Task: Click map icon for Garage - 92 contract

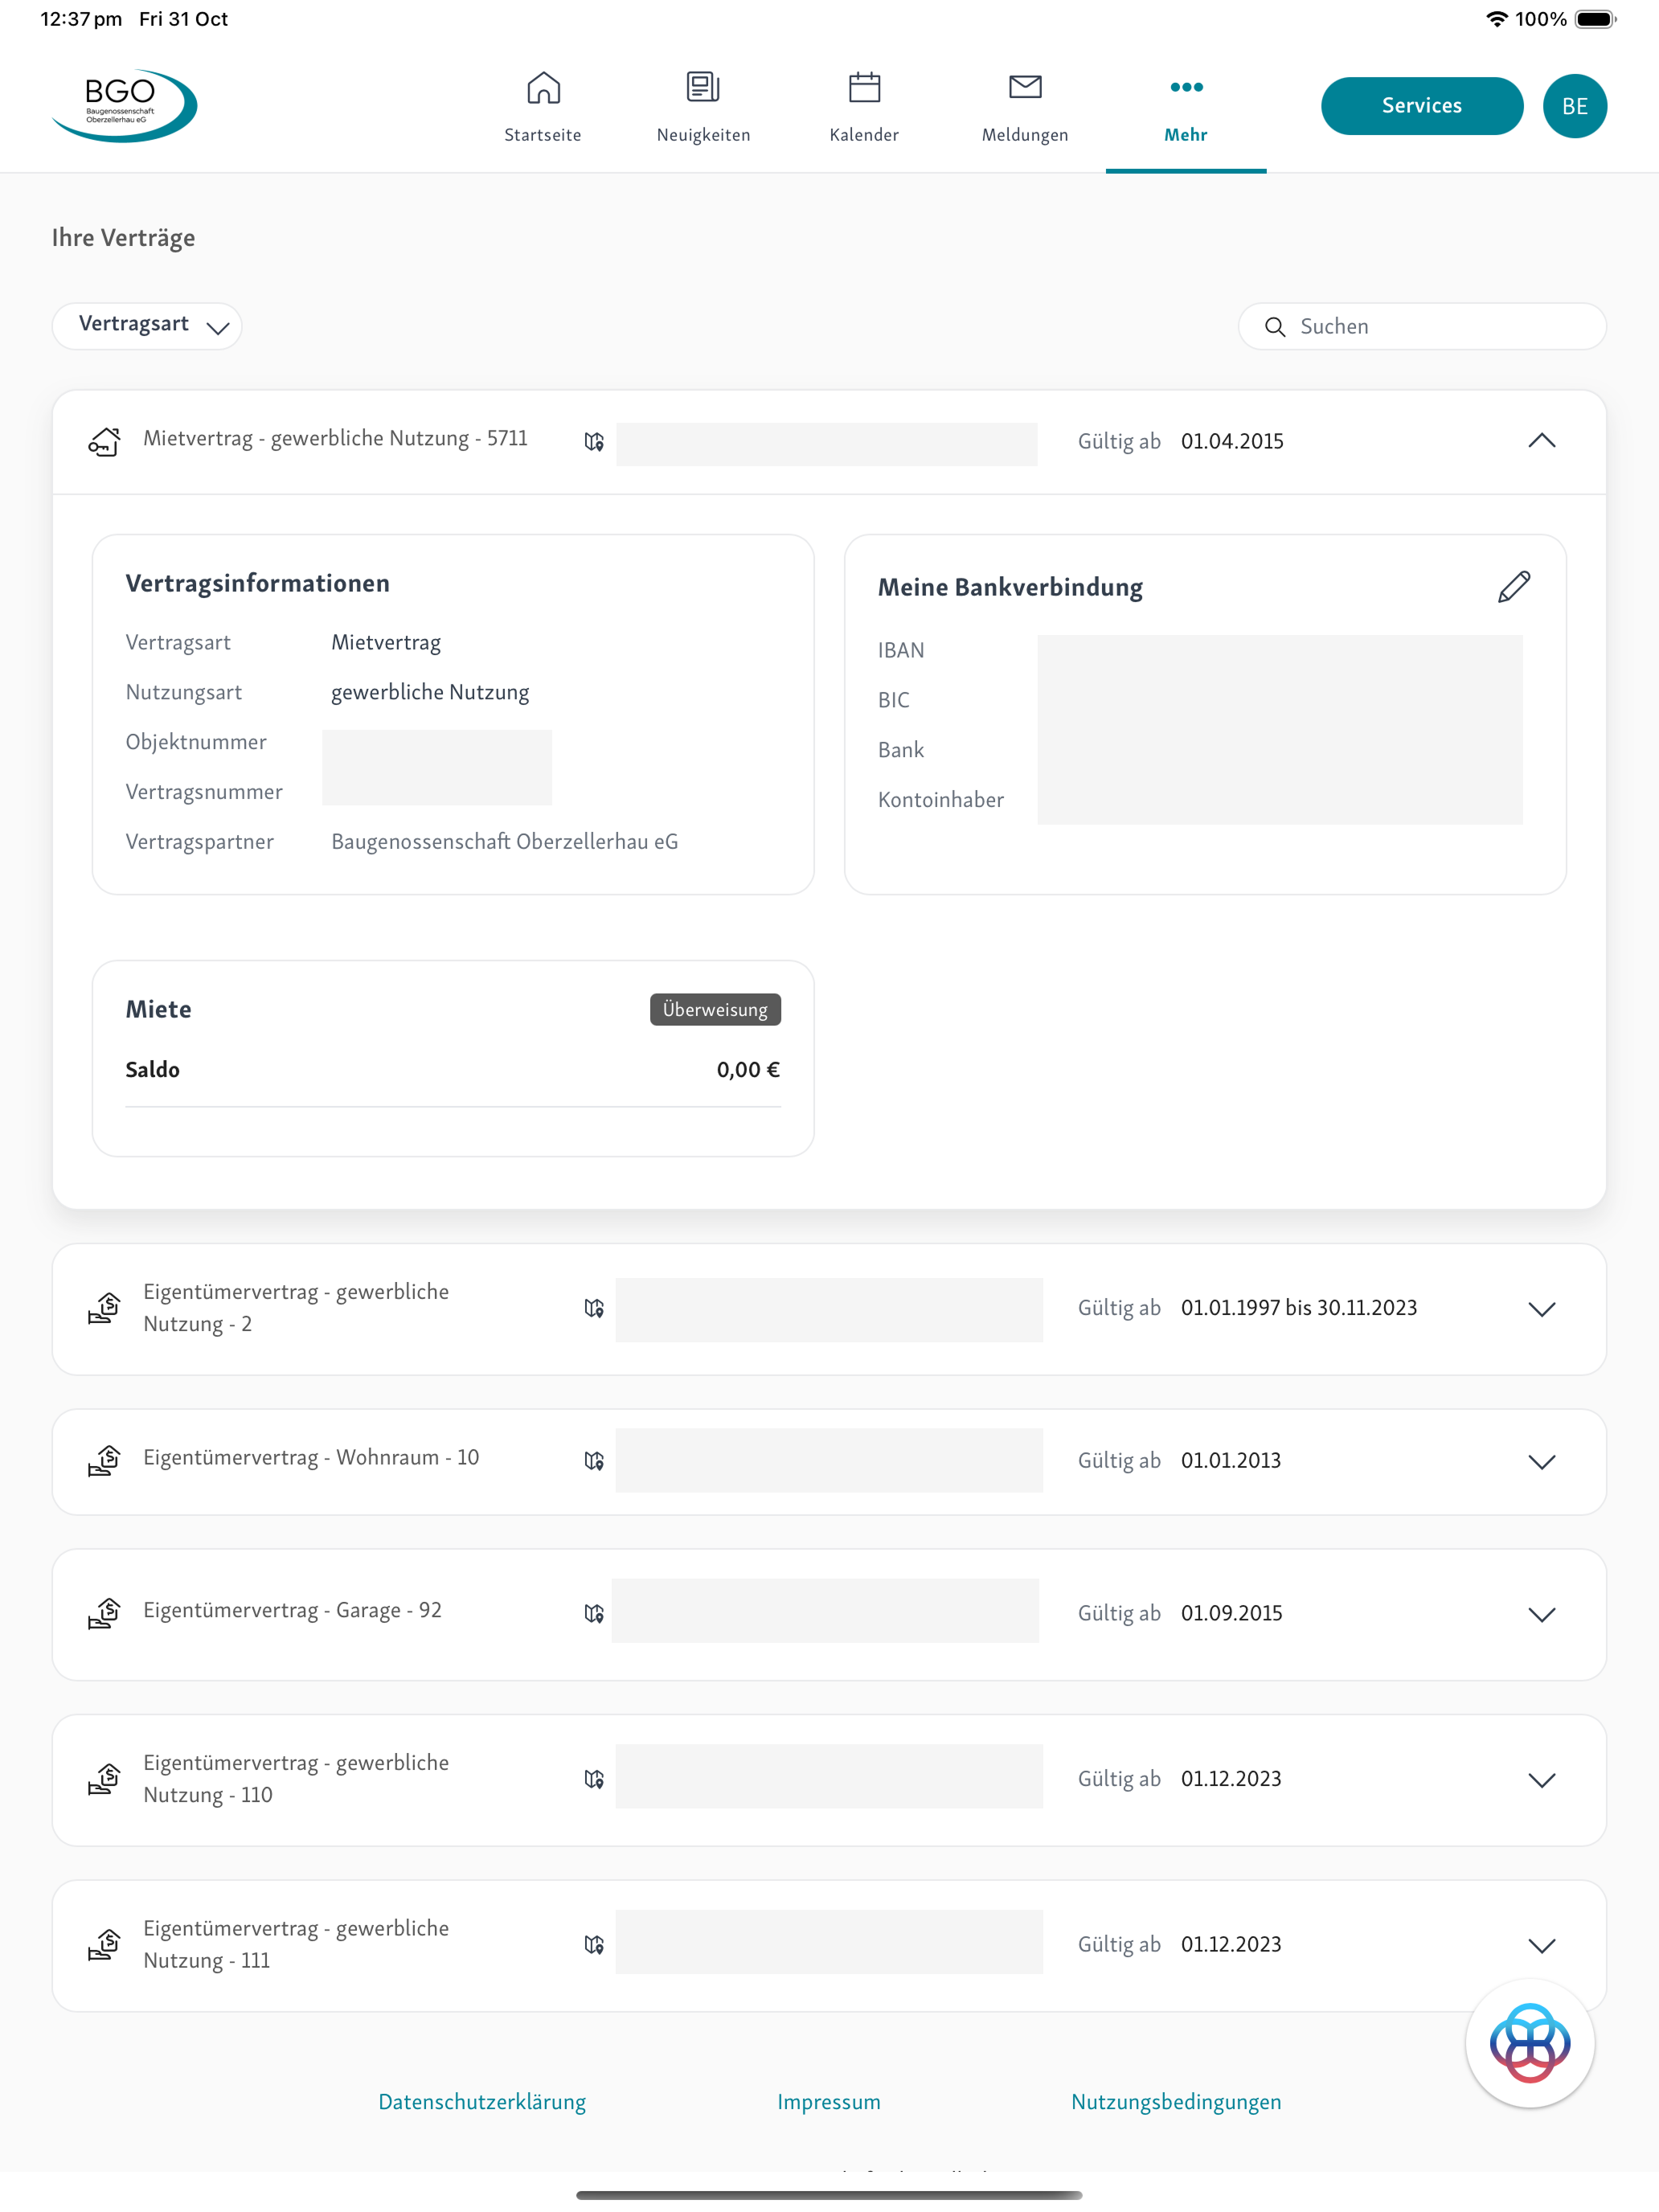Action: [594, 1613]
